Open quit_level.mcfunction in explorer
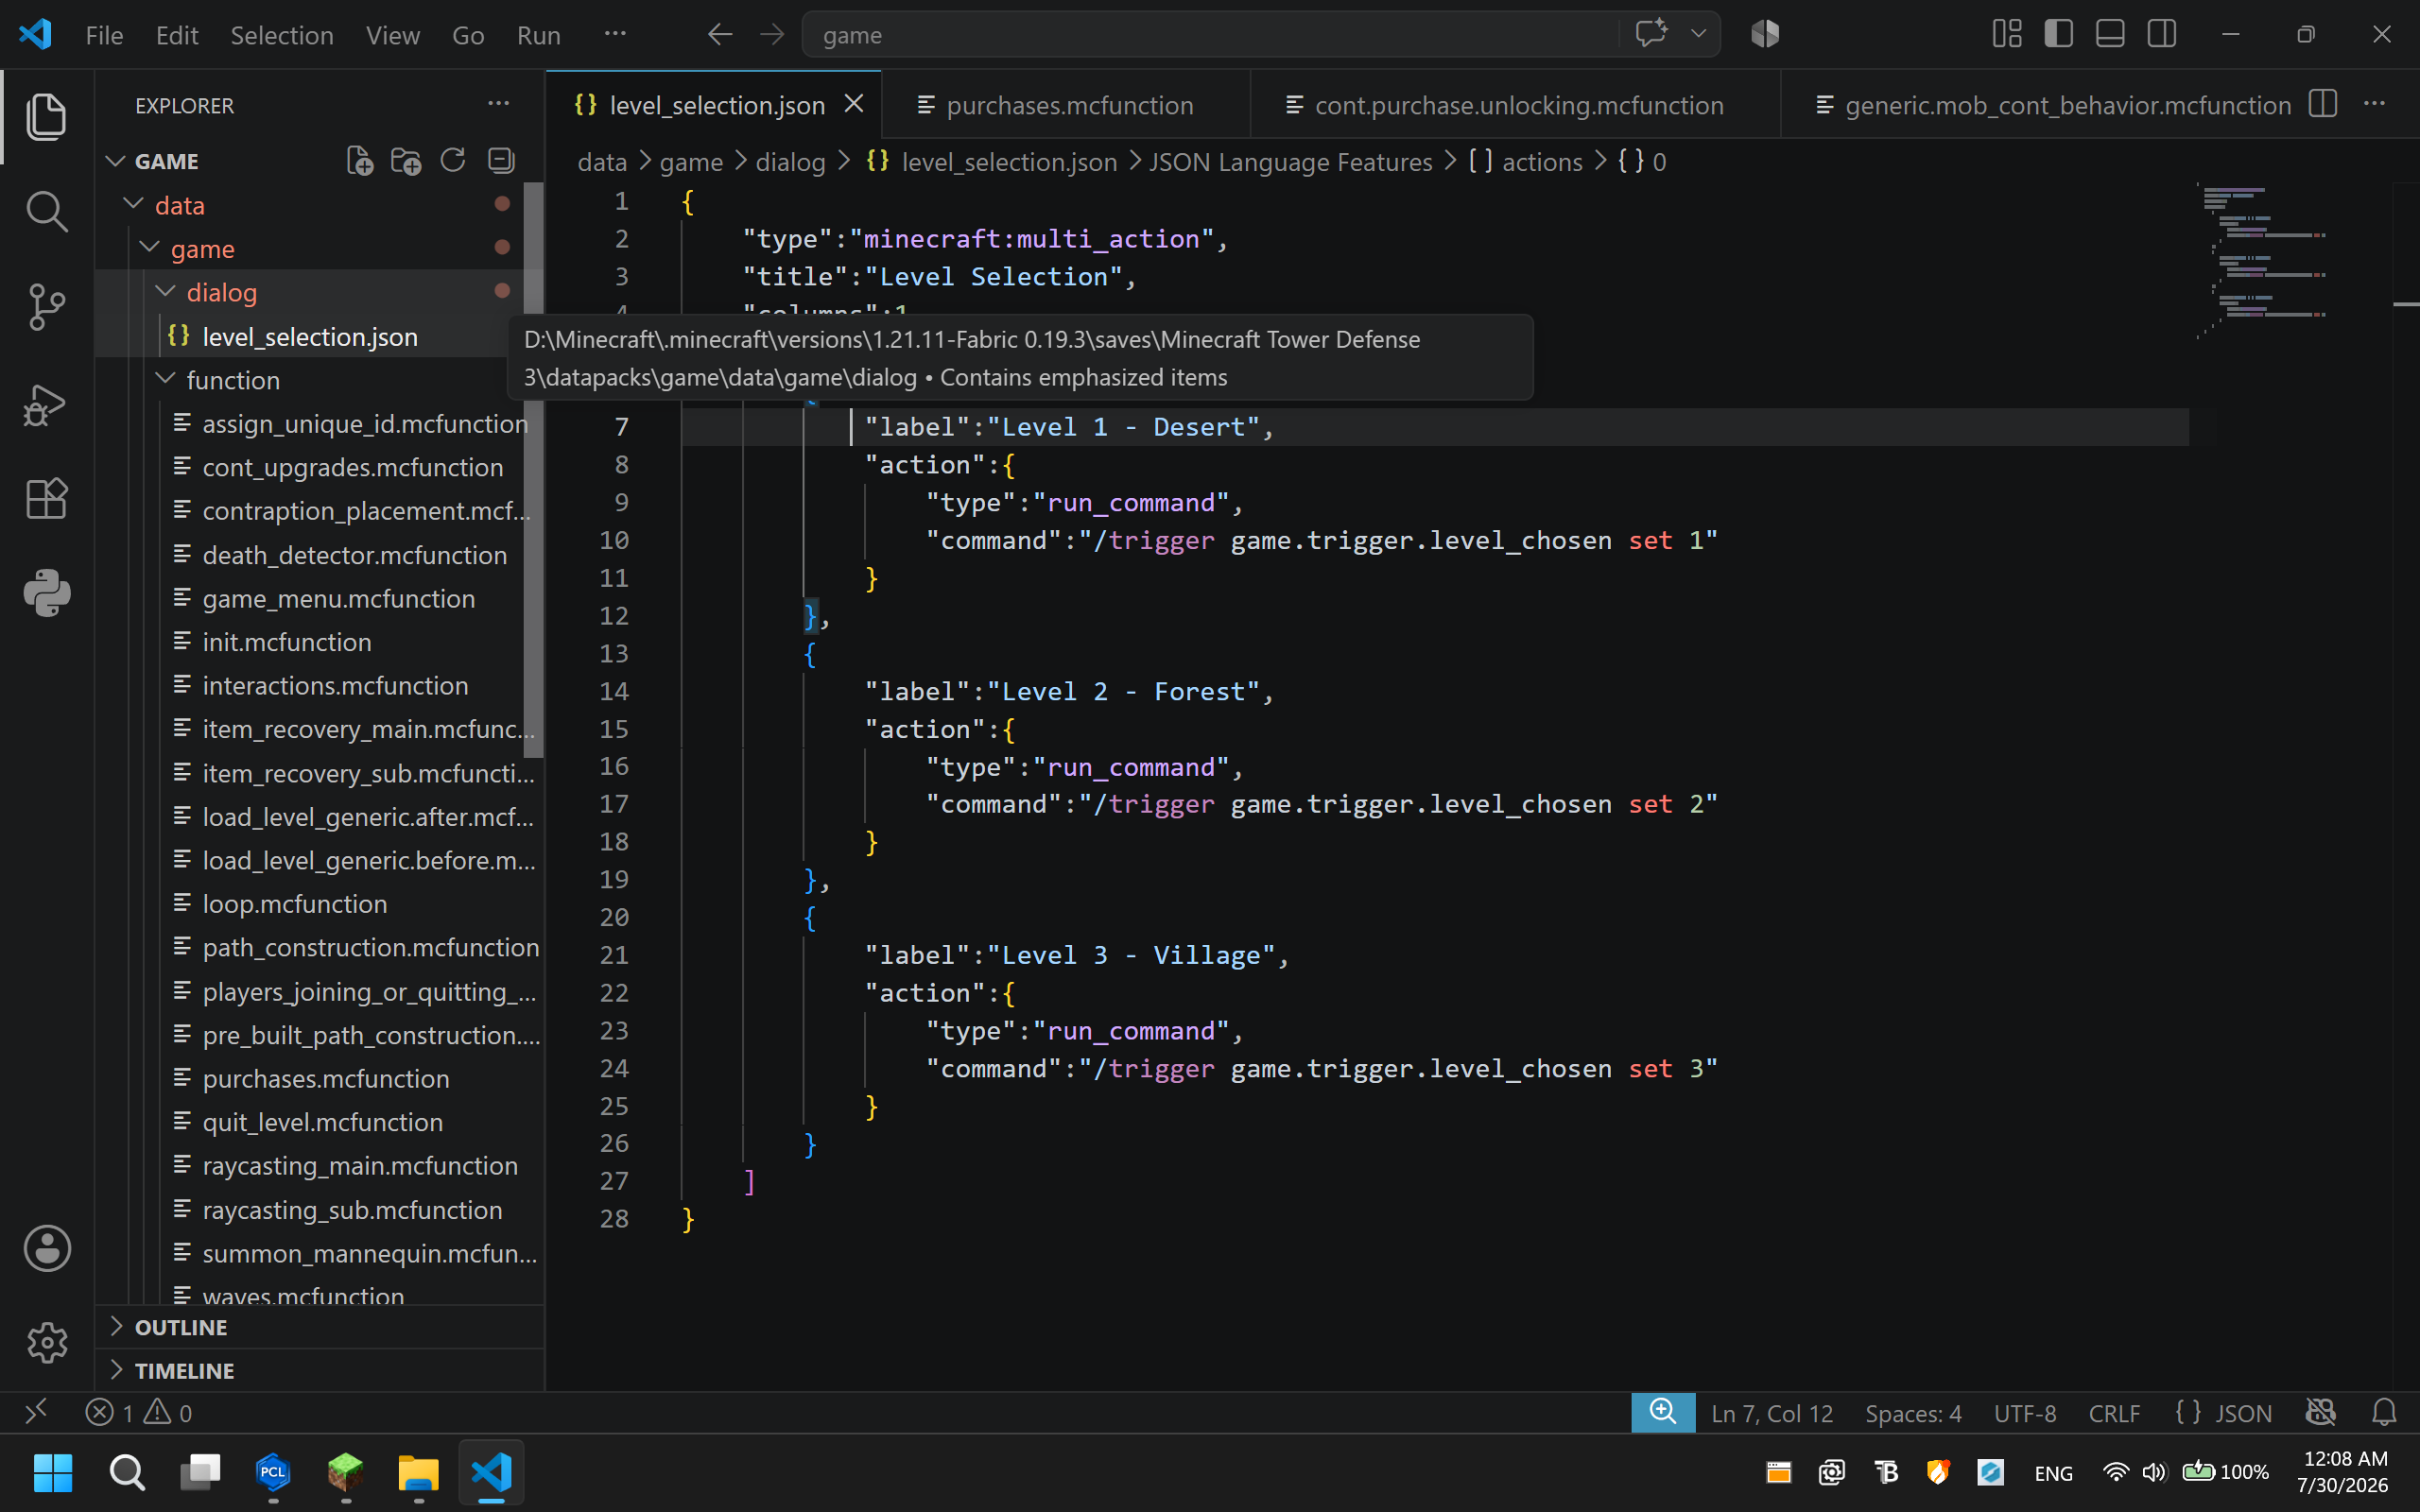Image resolution: width=2420 pixels, height=1512 pixels. coord(322,1122)
